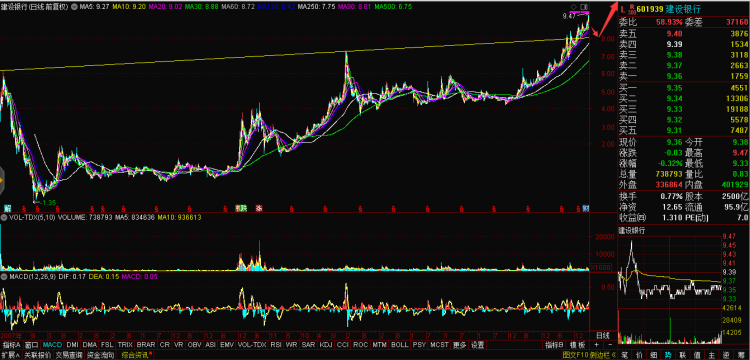Expand the 扩展 panel in bottom-left

tap(11, 355)
